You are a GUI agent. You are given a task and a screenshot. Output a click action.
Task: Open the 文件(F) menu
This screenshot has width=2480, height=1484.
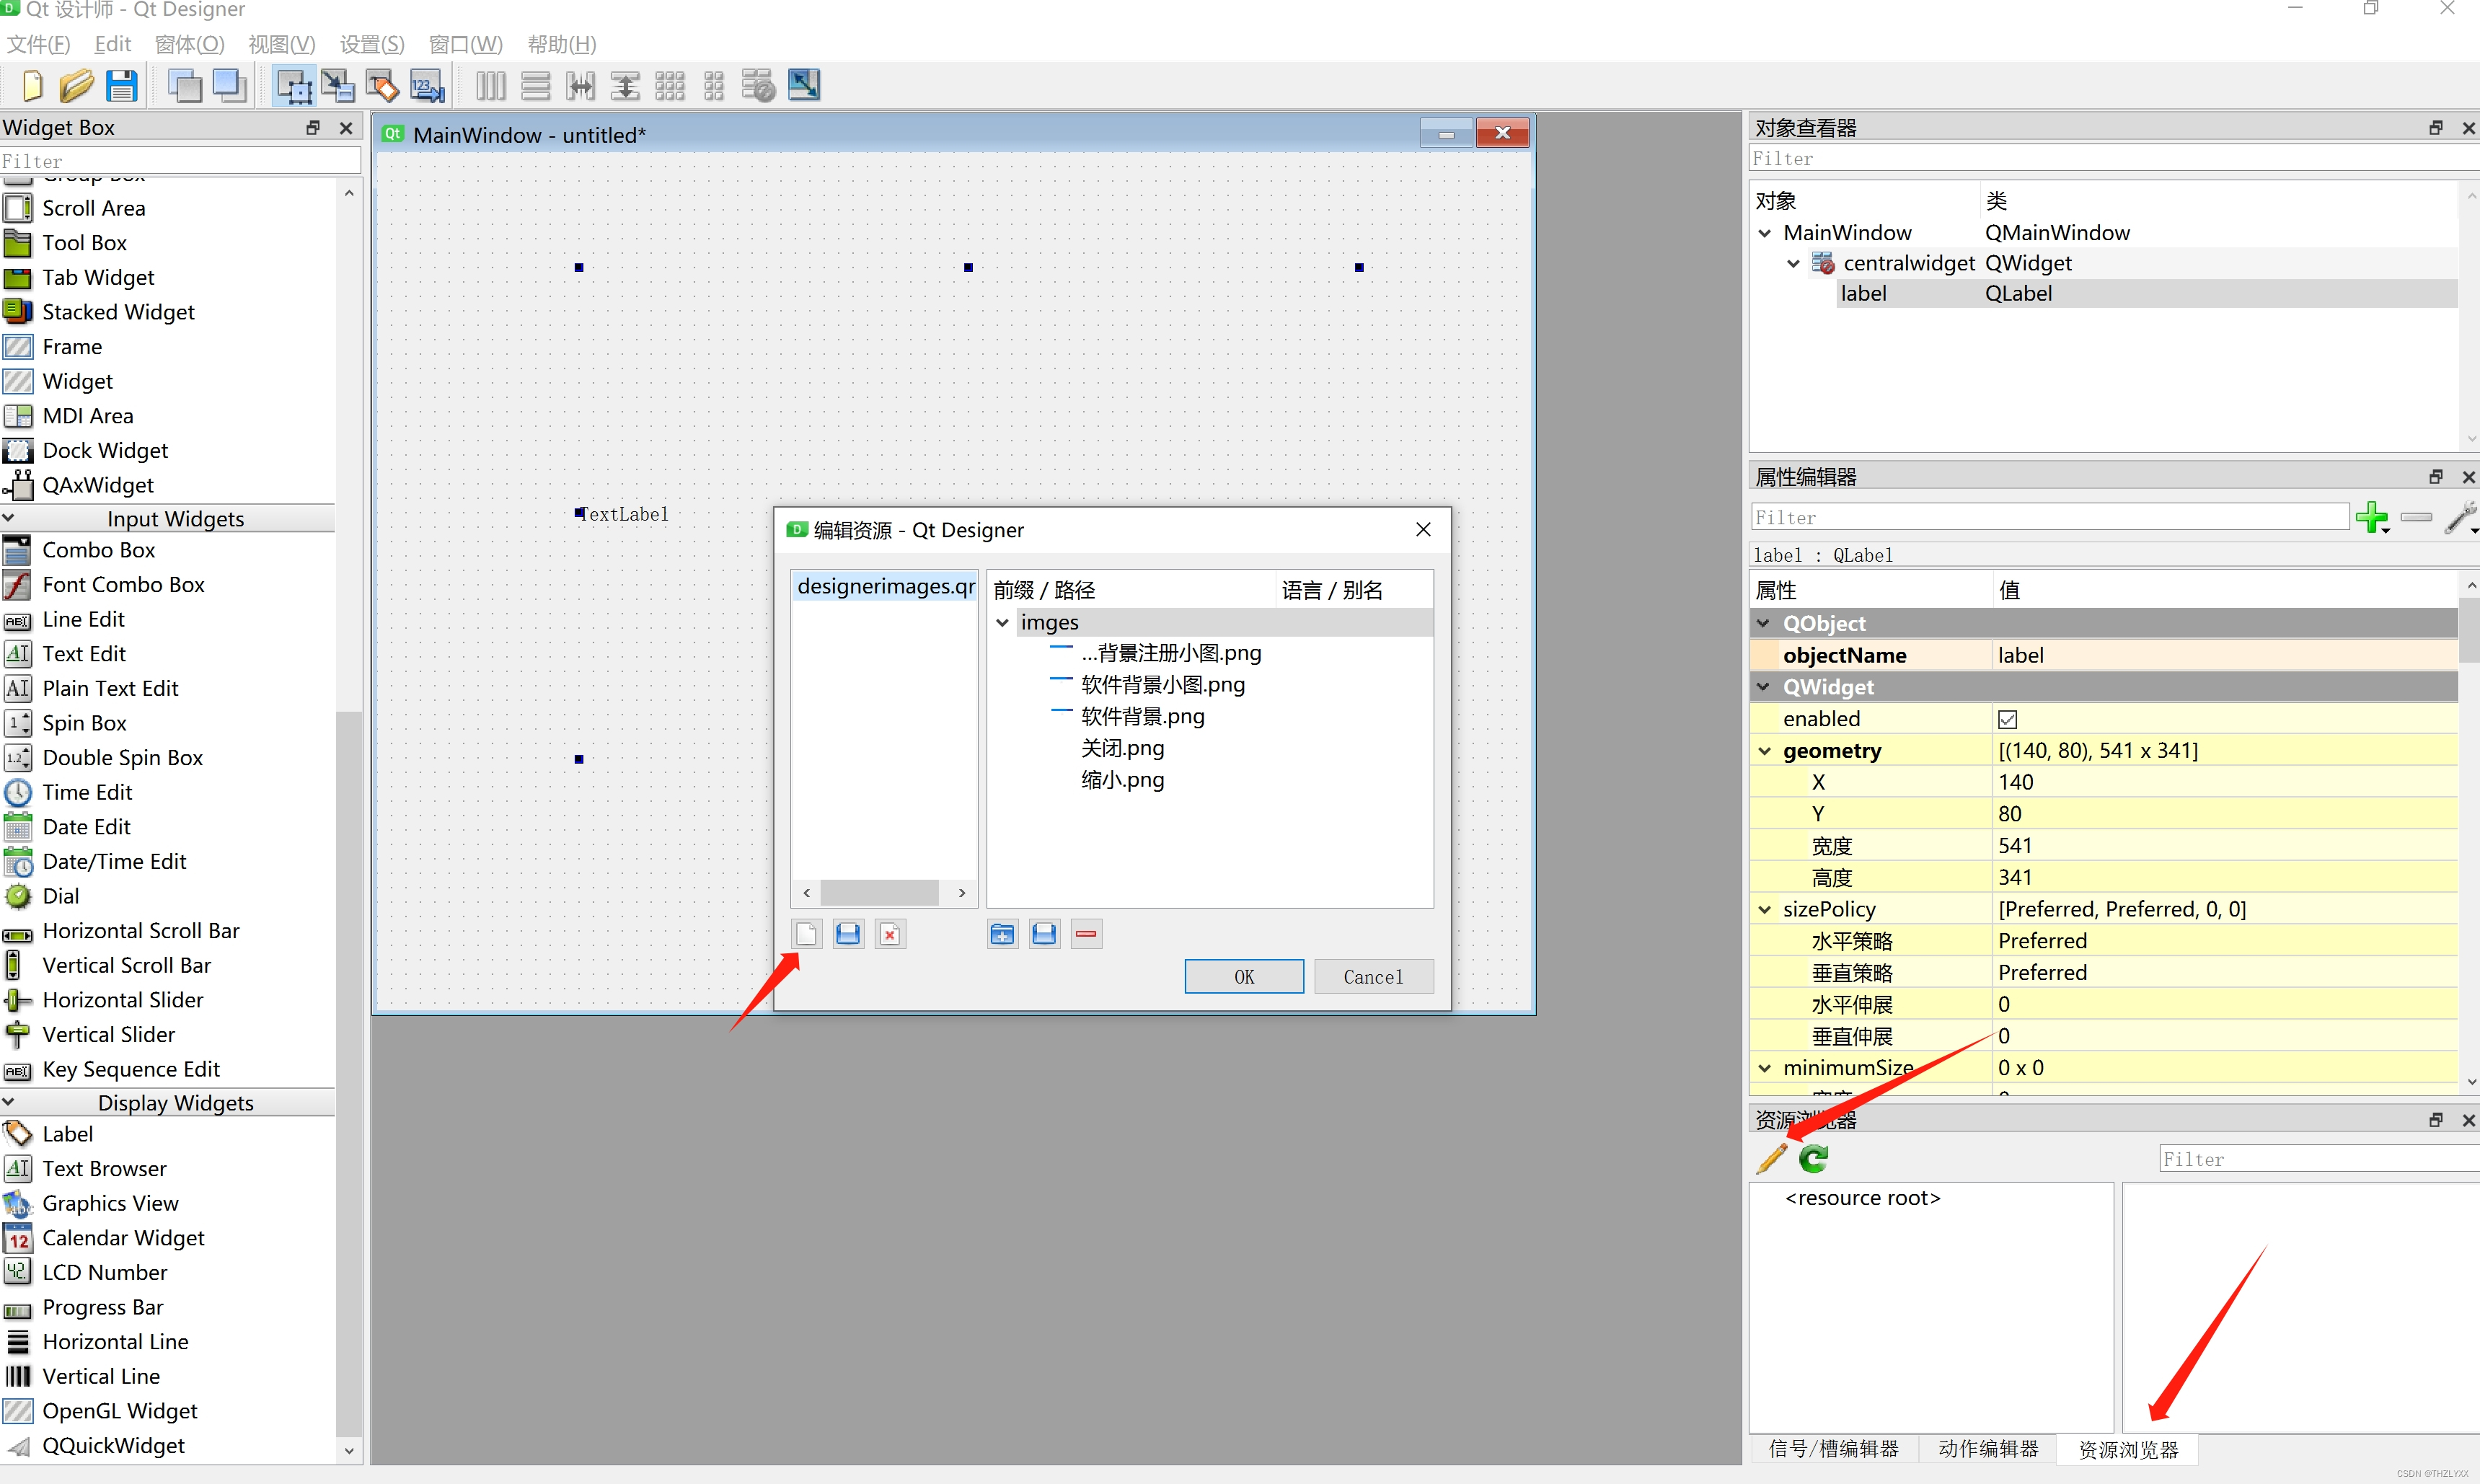tap(39, 44)
